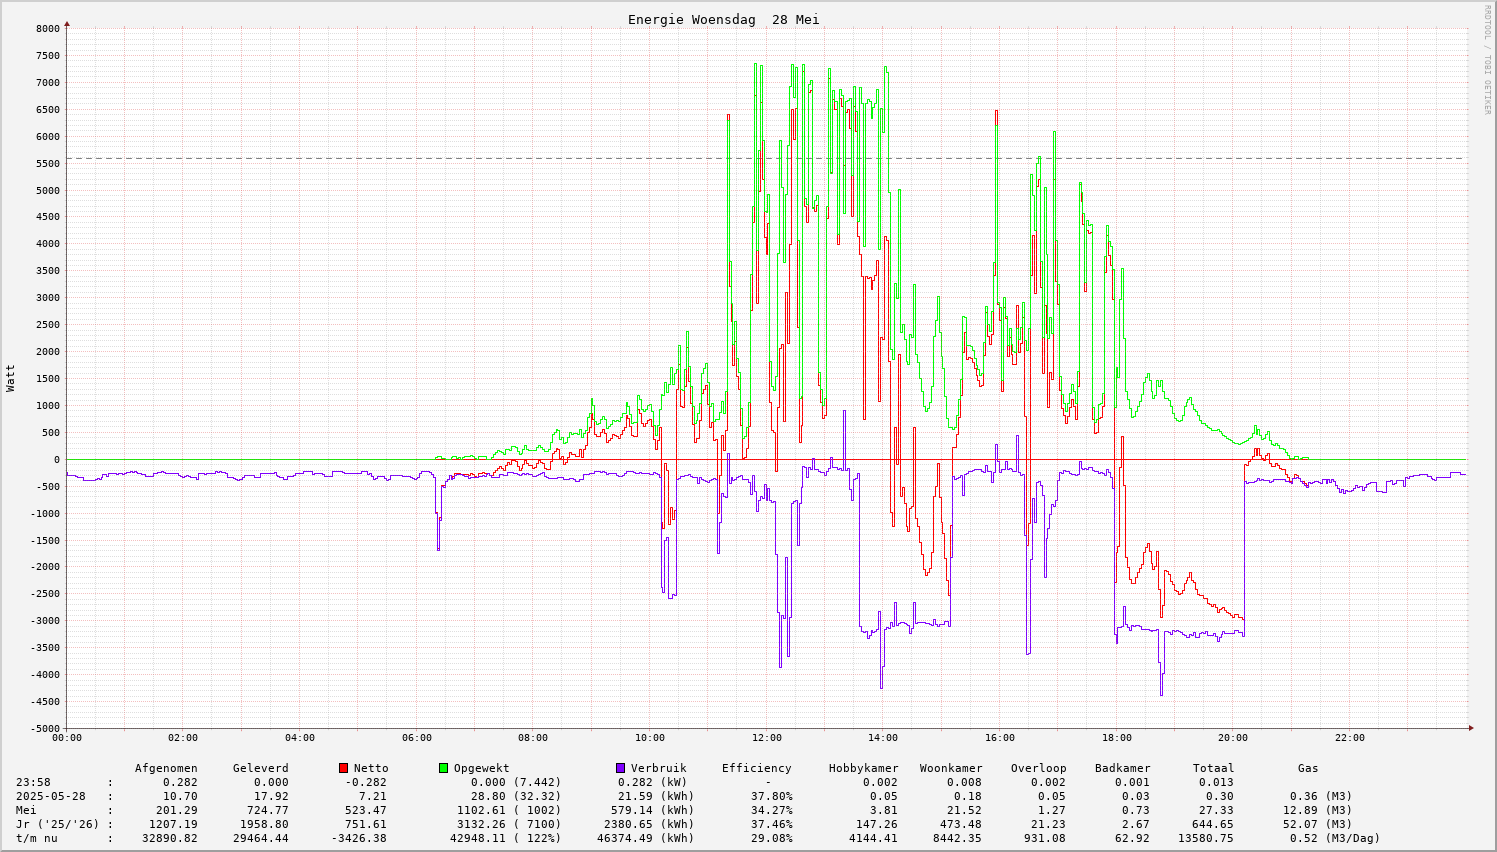Select the Afgenomen column header
Viewport: 1497px width, 852px height.
(x=166, y=768)
